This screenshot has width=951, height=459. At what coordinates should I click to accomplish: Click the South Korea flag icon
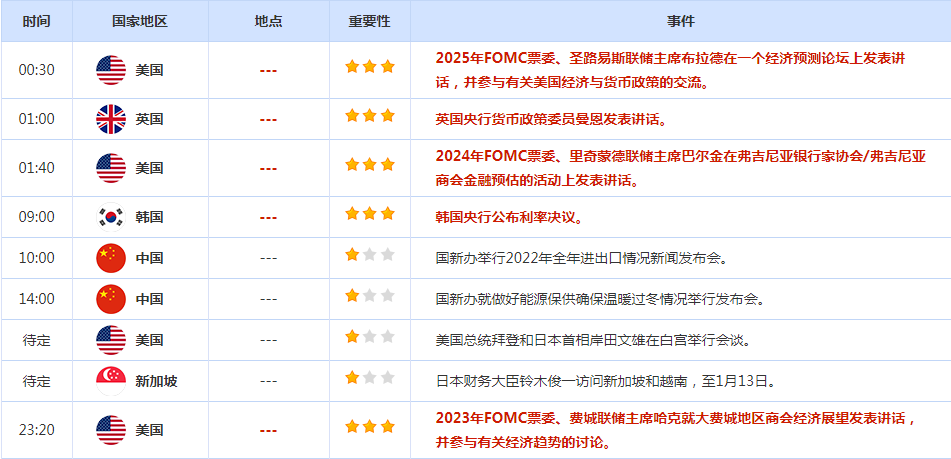coord(110,217)
